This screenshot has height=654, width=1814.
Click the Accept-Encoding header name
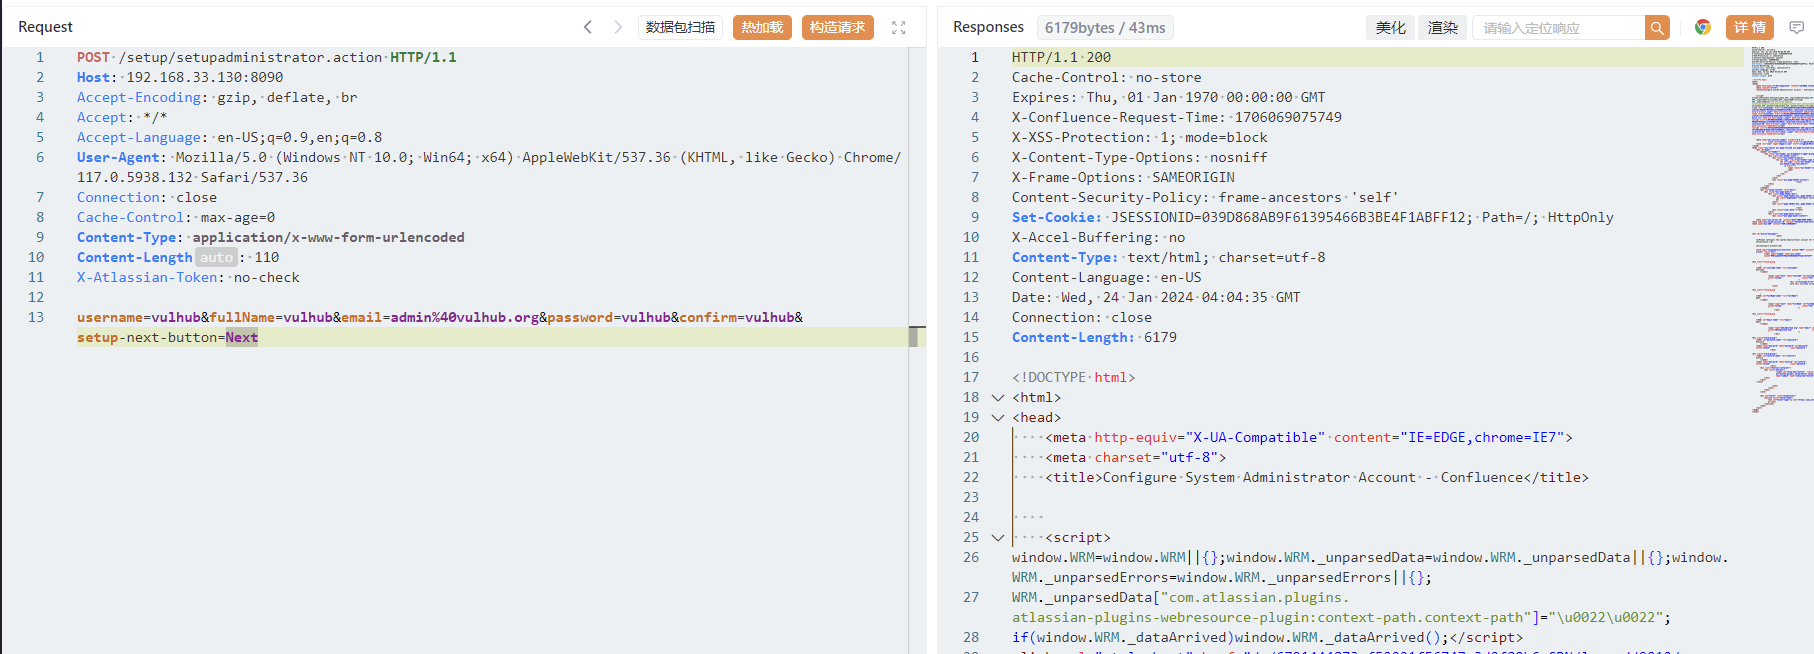[139, 97]
